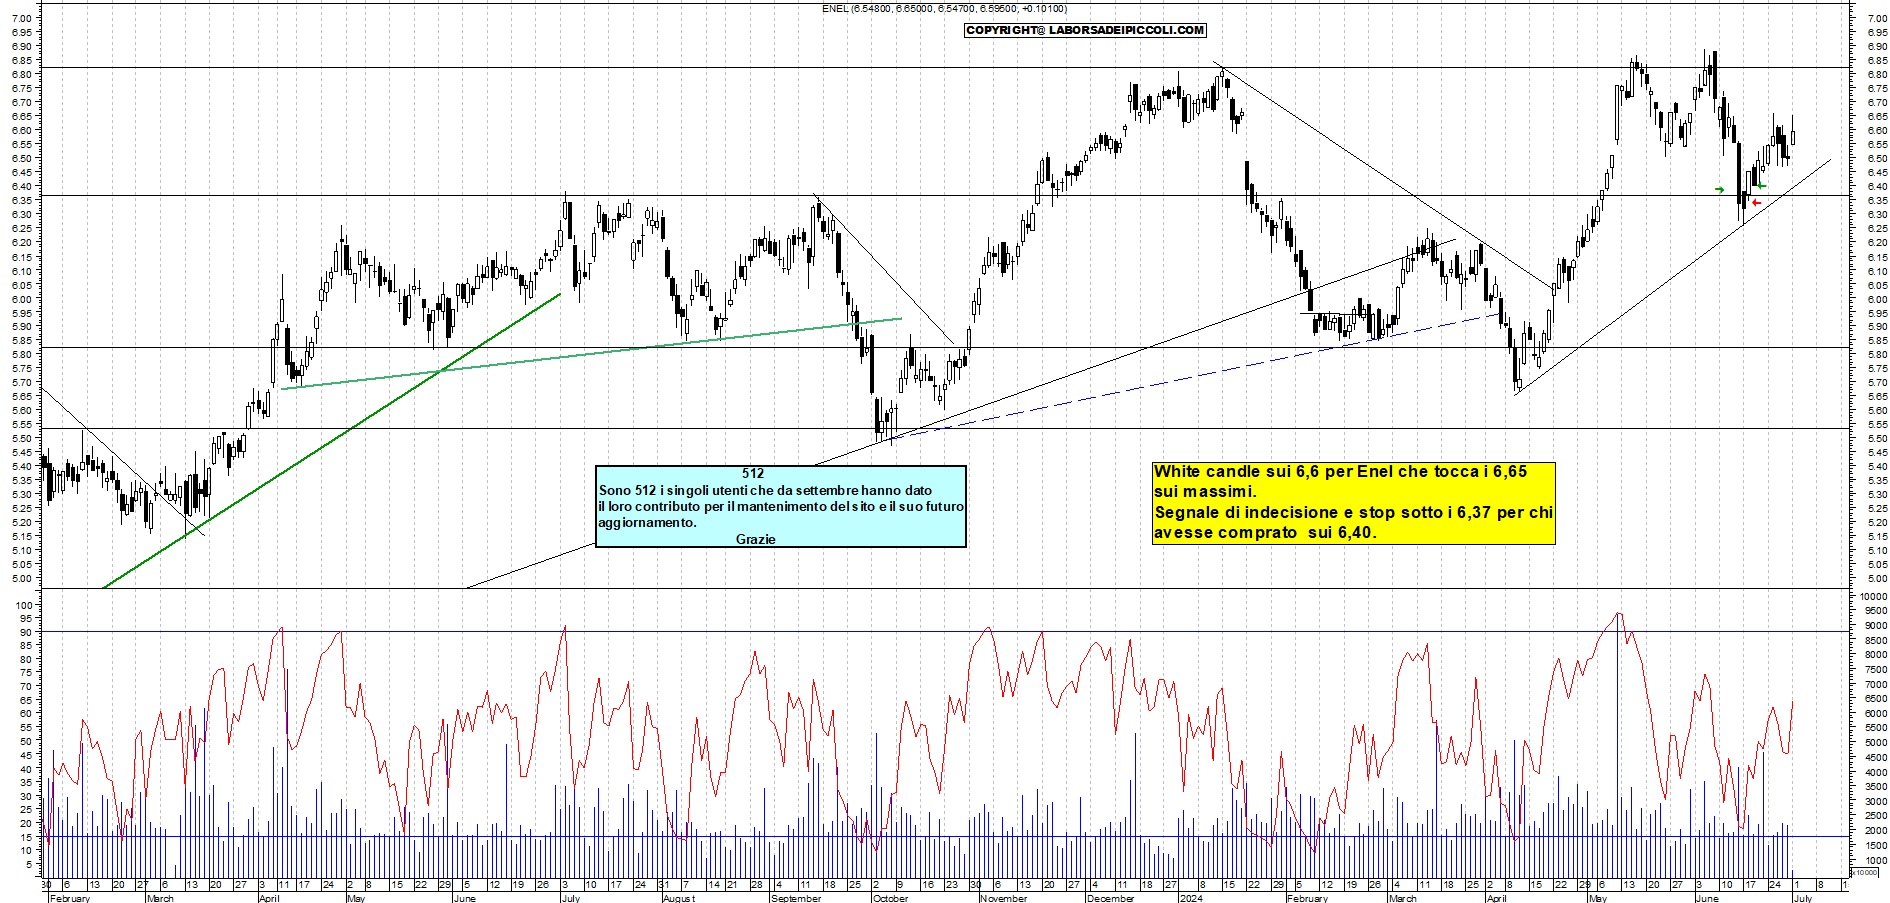Screen dimensions: 1890x903
Task: Click the '3500' volume axis value
Action: click(1875, 787)
